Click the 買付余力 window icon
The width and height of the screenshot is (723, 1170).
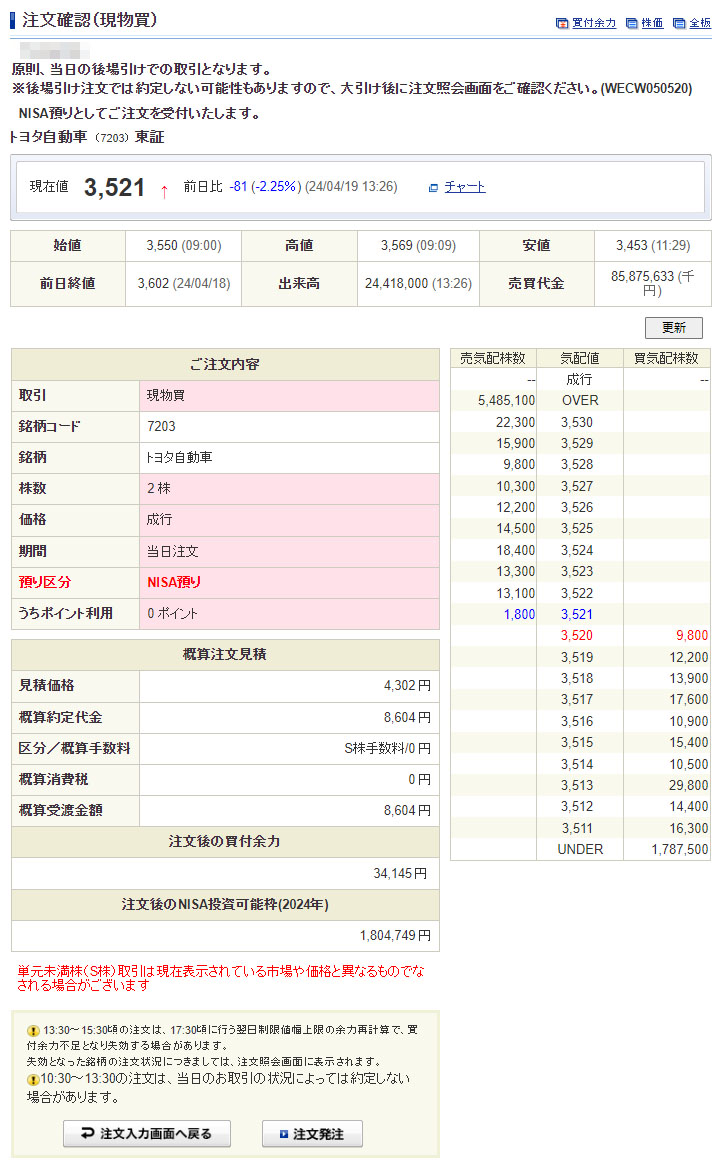pos(562,23)
